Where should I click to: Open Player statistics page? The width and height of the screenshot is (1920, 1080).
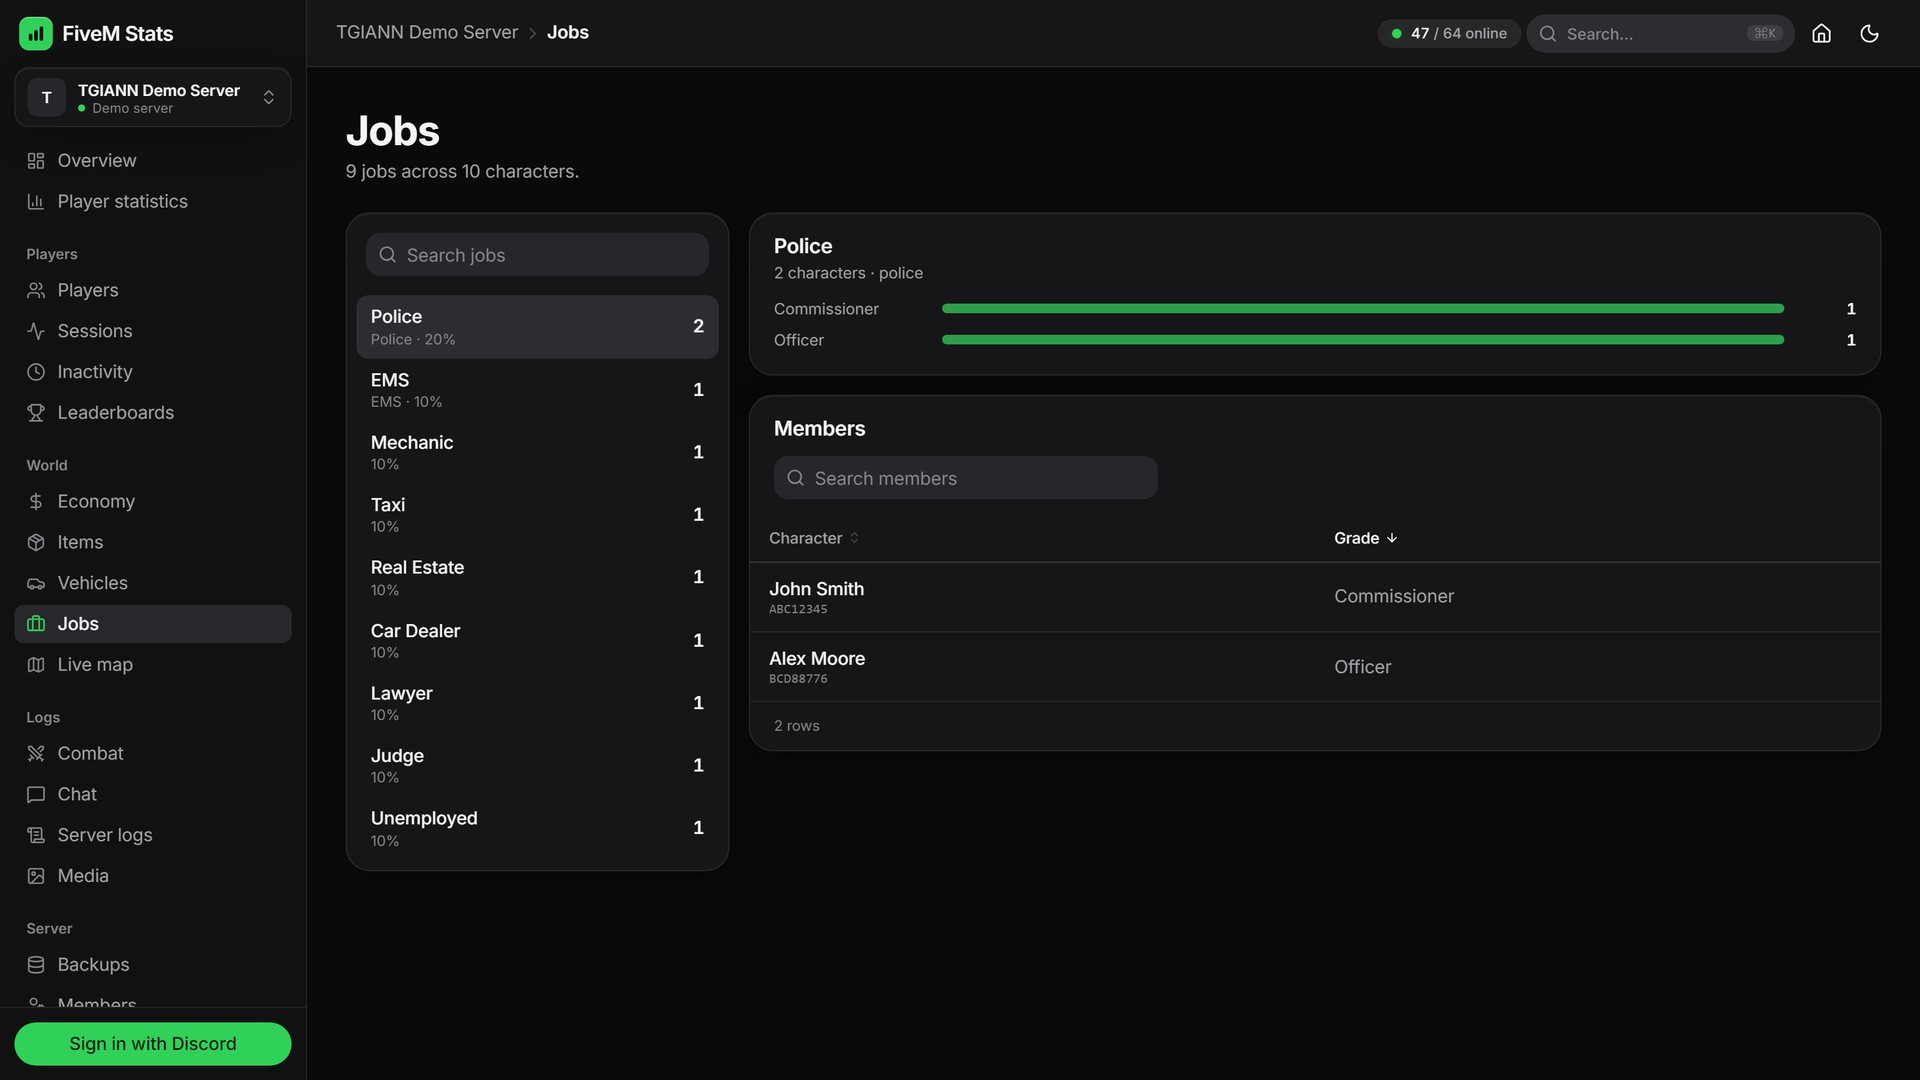coord(153,201)
